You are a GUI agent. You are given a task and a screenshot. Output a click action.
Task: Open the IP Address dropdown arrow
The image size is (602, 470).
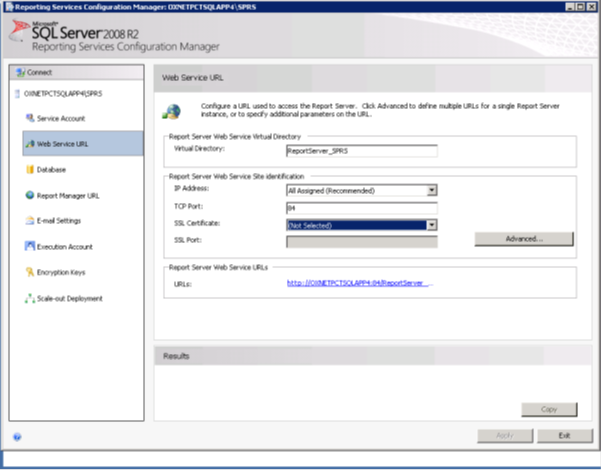tap(432, 190)
